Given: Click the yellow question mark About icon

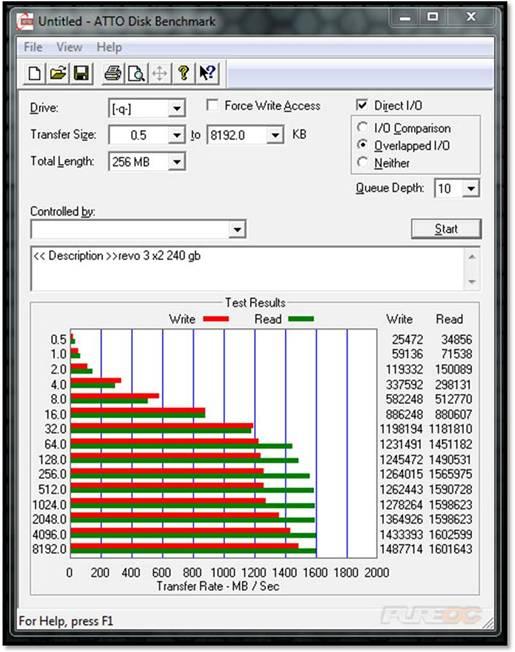Looking at the screenshot, I should point(183,73).
